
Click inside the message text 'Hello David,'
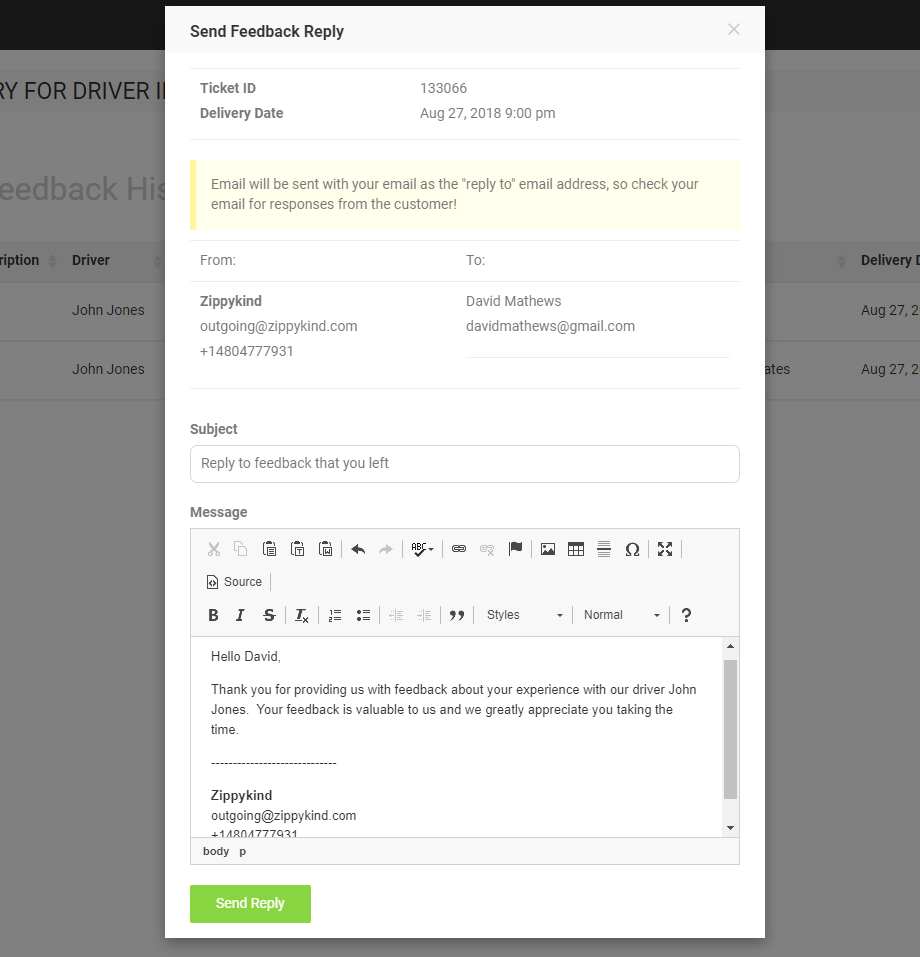pos(245,657)
